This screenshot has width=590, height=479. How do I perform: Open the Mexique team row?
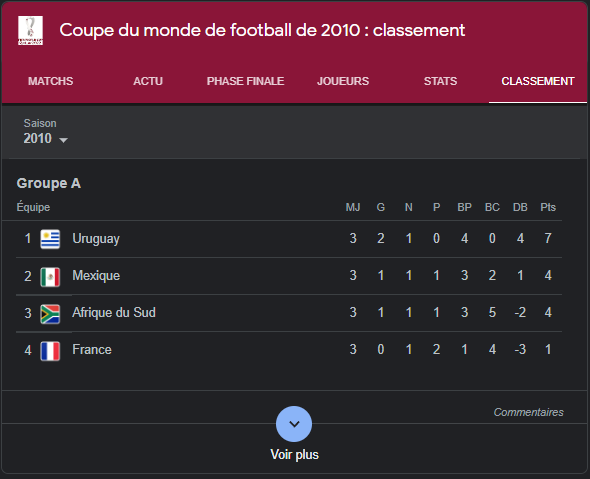tap(289, 276)
